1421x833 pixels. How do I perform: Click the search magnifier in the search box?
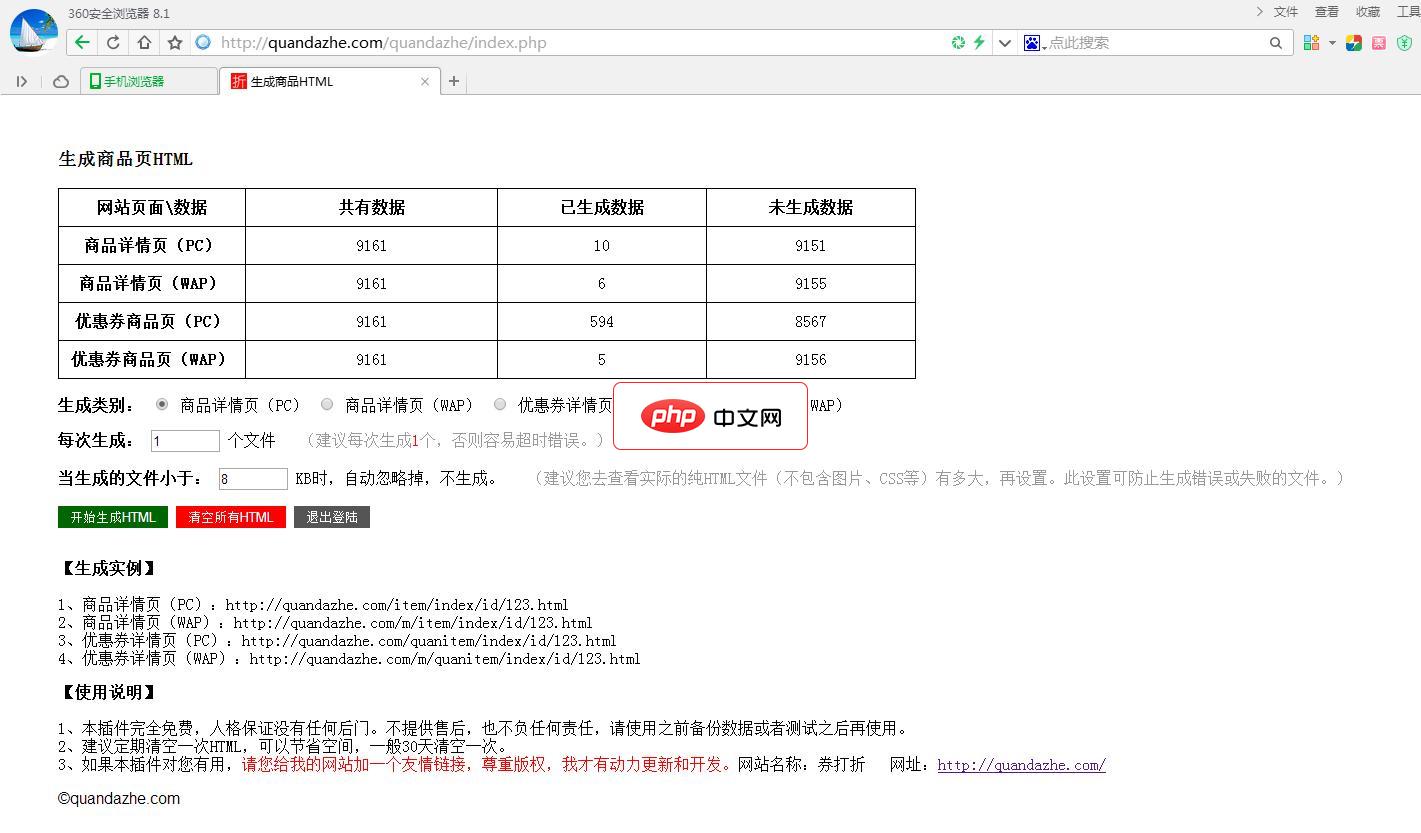(x=1278, y=42)
